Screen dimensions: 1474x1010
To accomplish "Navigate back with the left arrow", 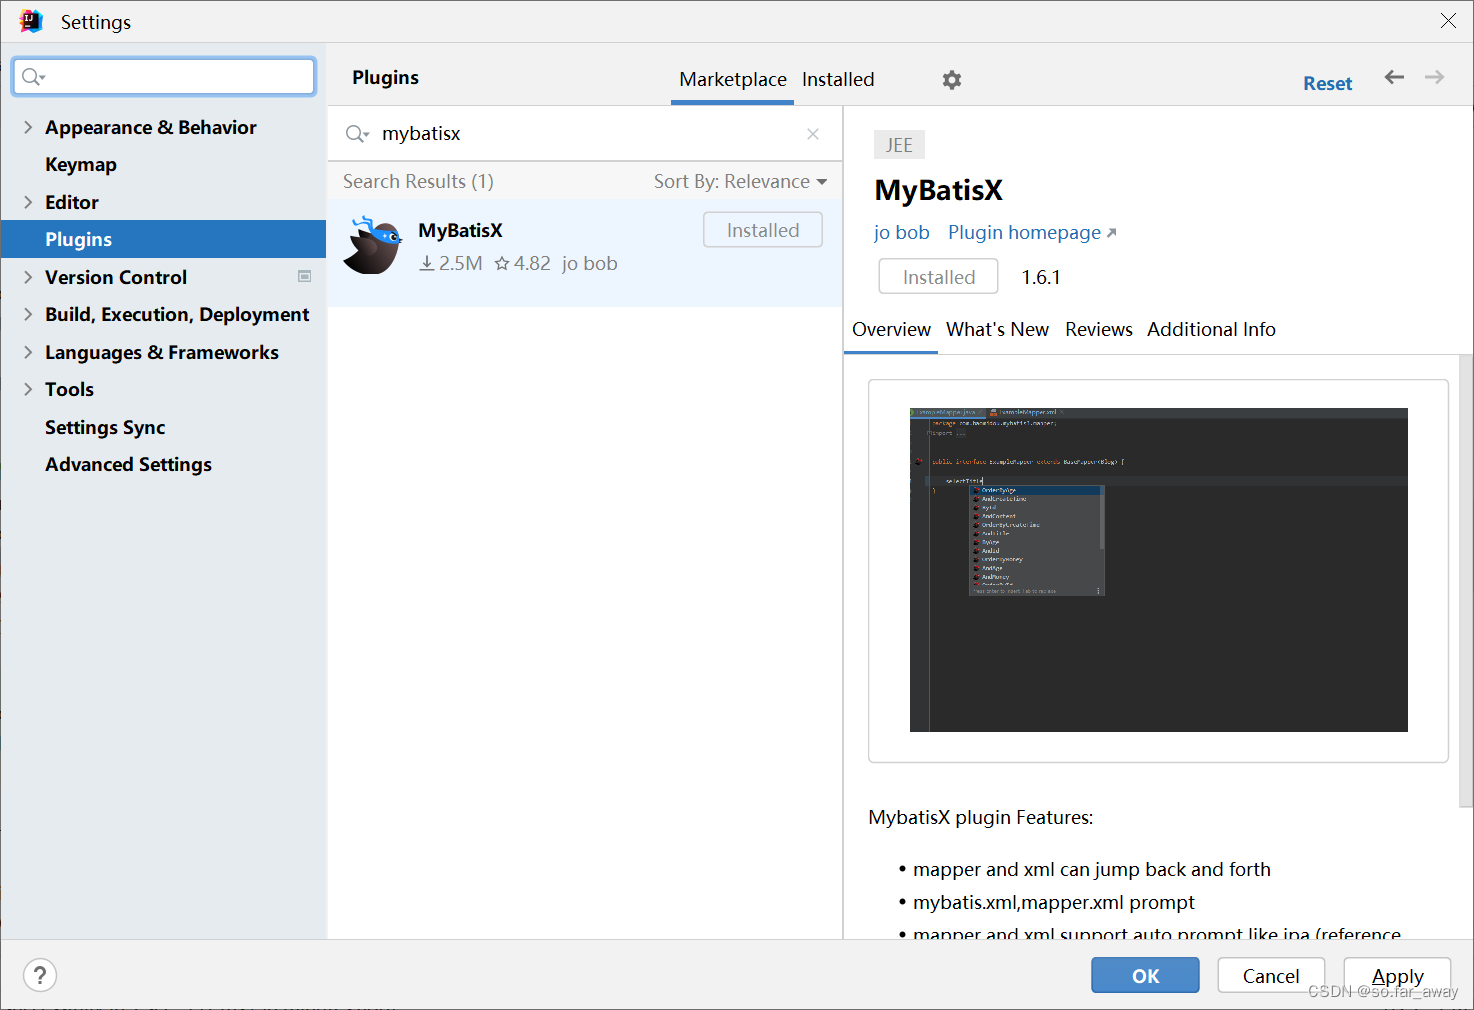I will click(1394, 77).
